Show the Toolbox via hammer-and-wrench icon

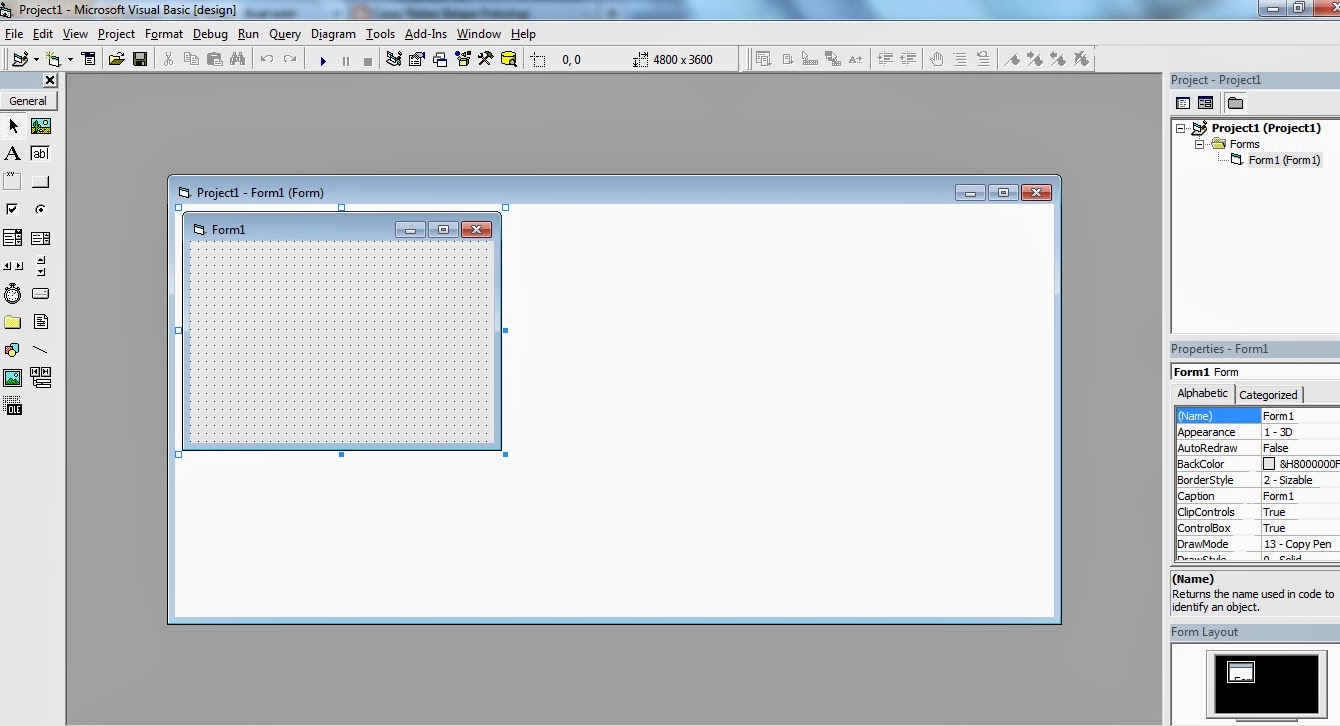[486, 60]
